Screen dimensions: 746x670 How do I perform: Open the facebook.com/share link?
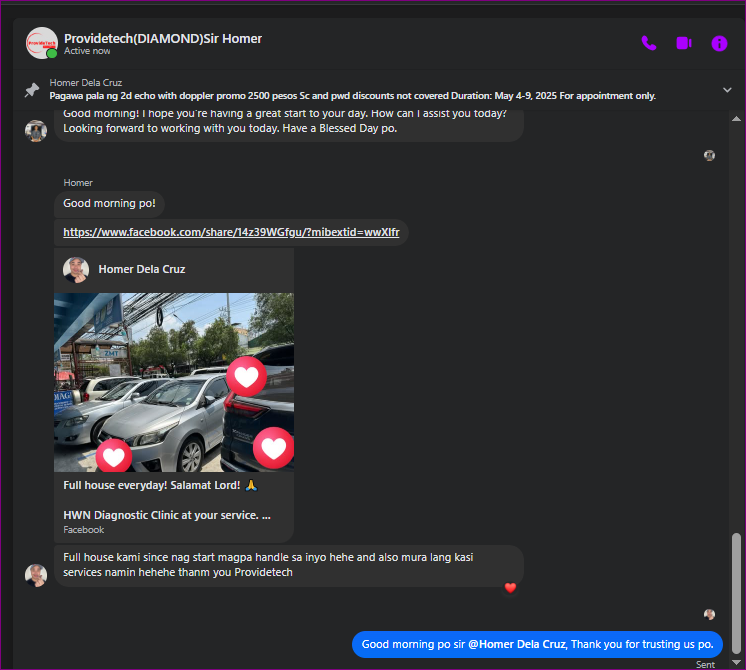[231, 232]
